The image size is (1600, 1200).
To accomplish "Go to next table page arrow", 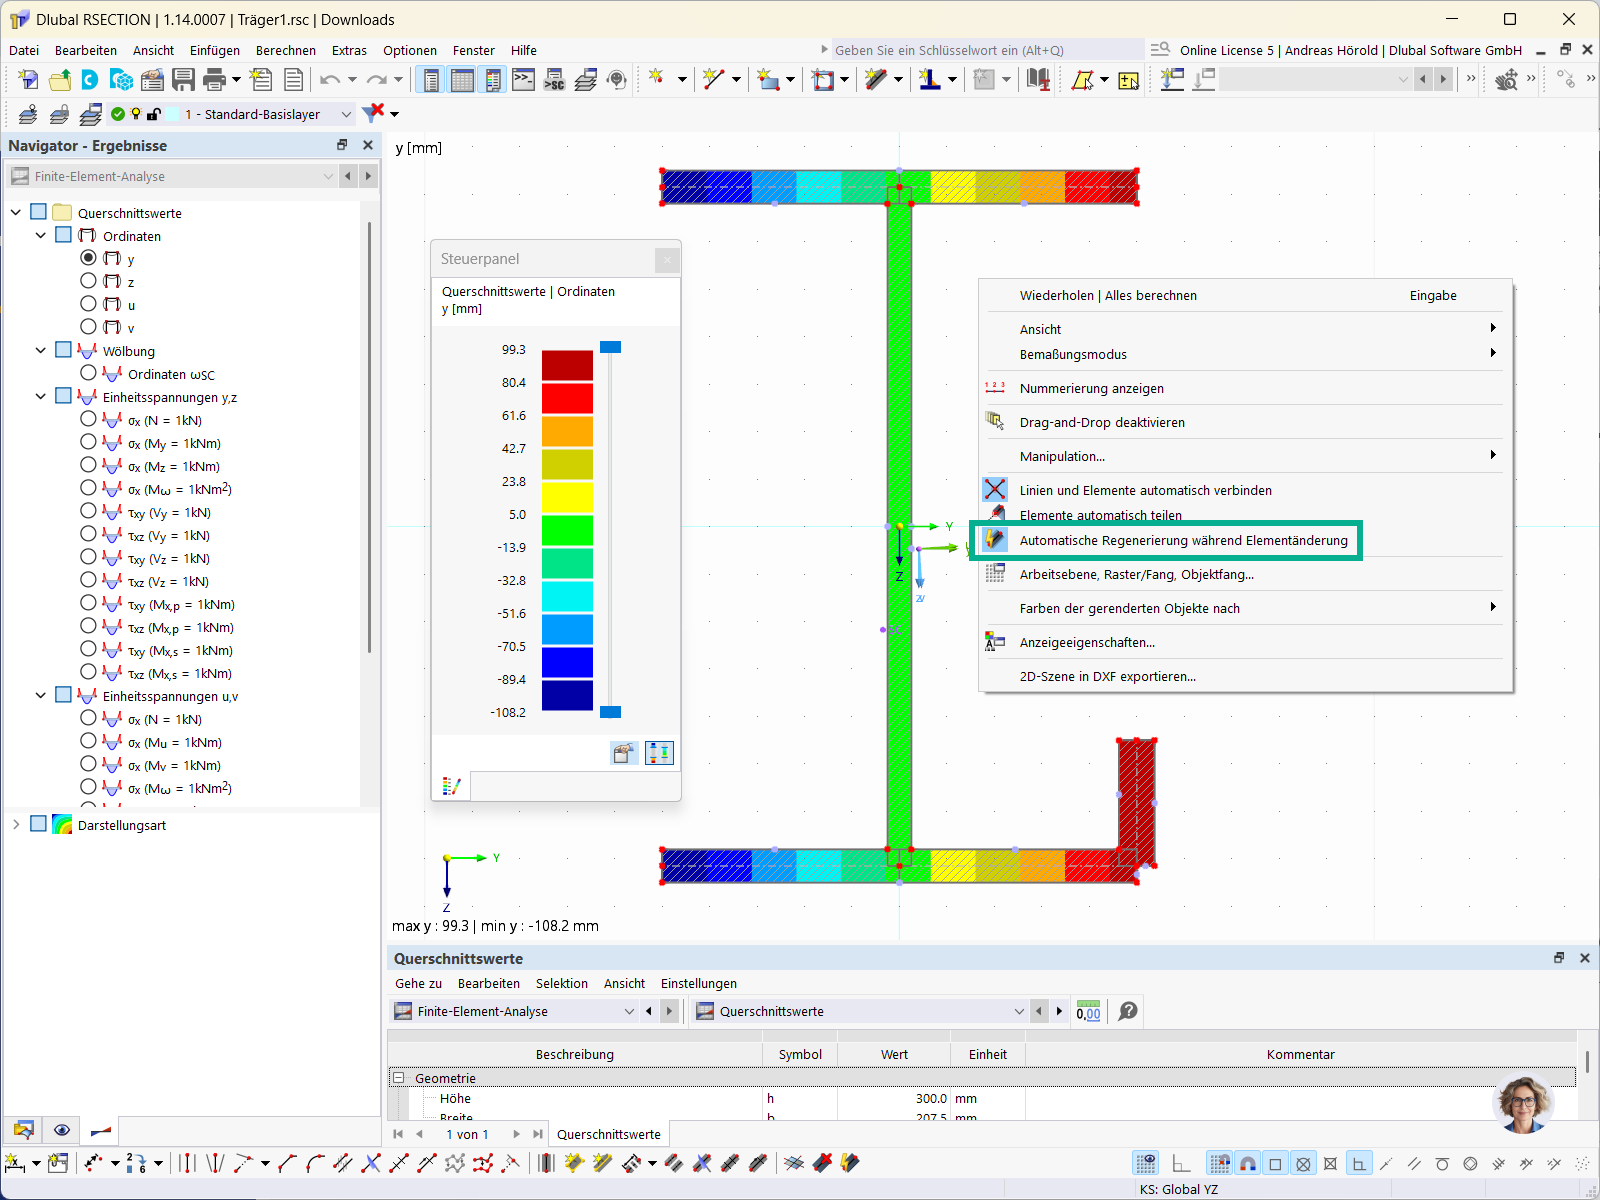I will [x=516, y=1134].
